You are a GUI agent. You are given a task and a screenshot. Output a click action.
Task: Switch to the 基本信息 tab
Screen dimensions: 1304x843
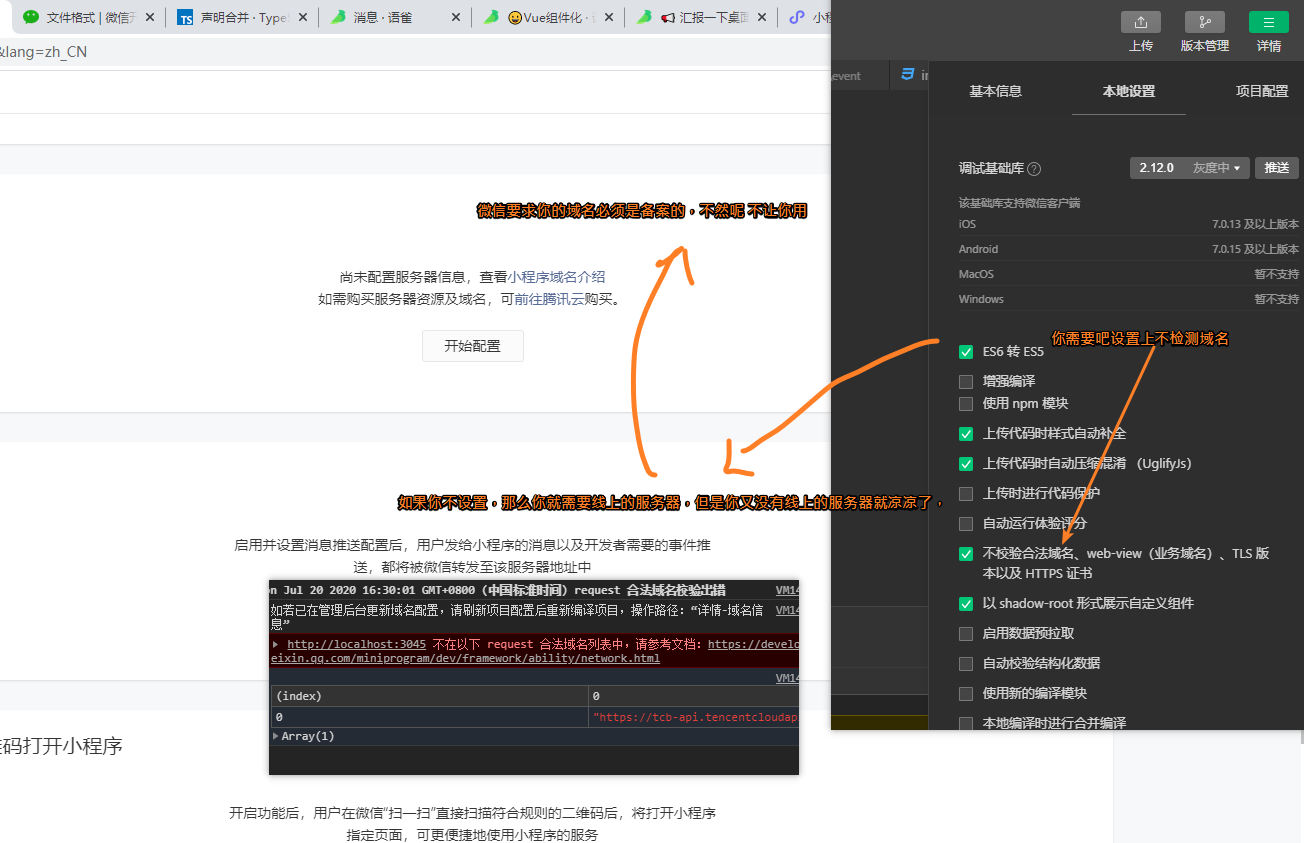click(996, 91)
